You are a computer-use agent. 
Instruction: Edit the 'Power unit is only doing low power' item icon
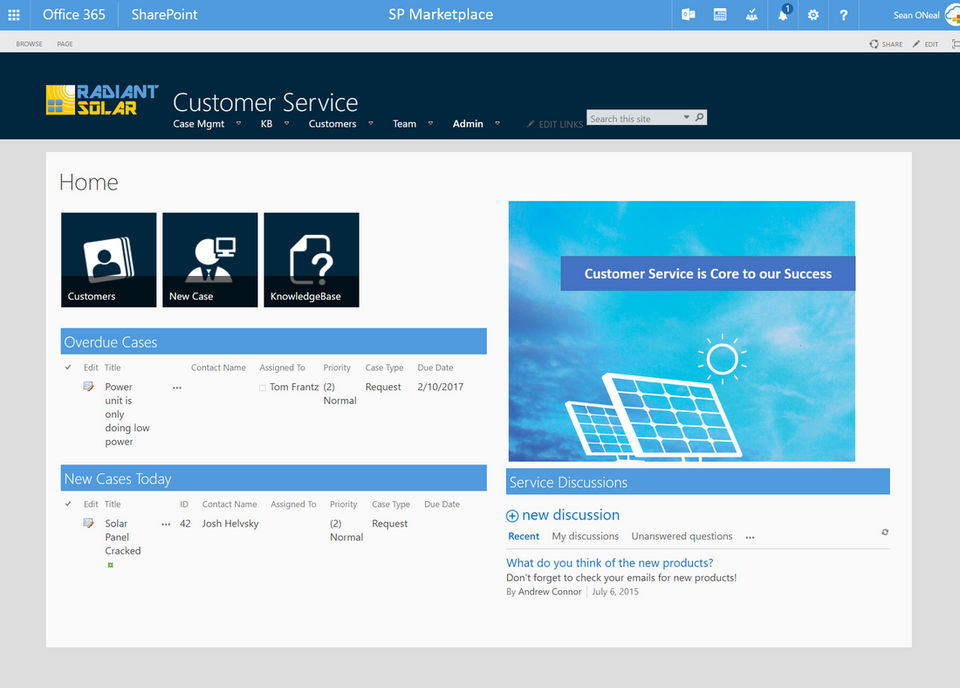point(89,386)
